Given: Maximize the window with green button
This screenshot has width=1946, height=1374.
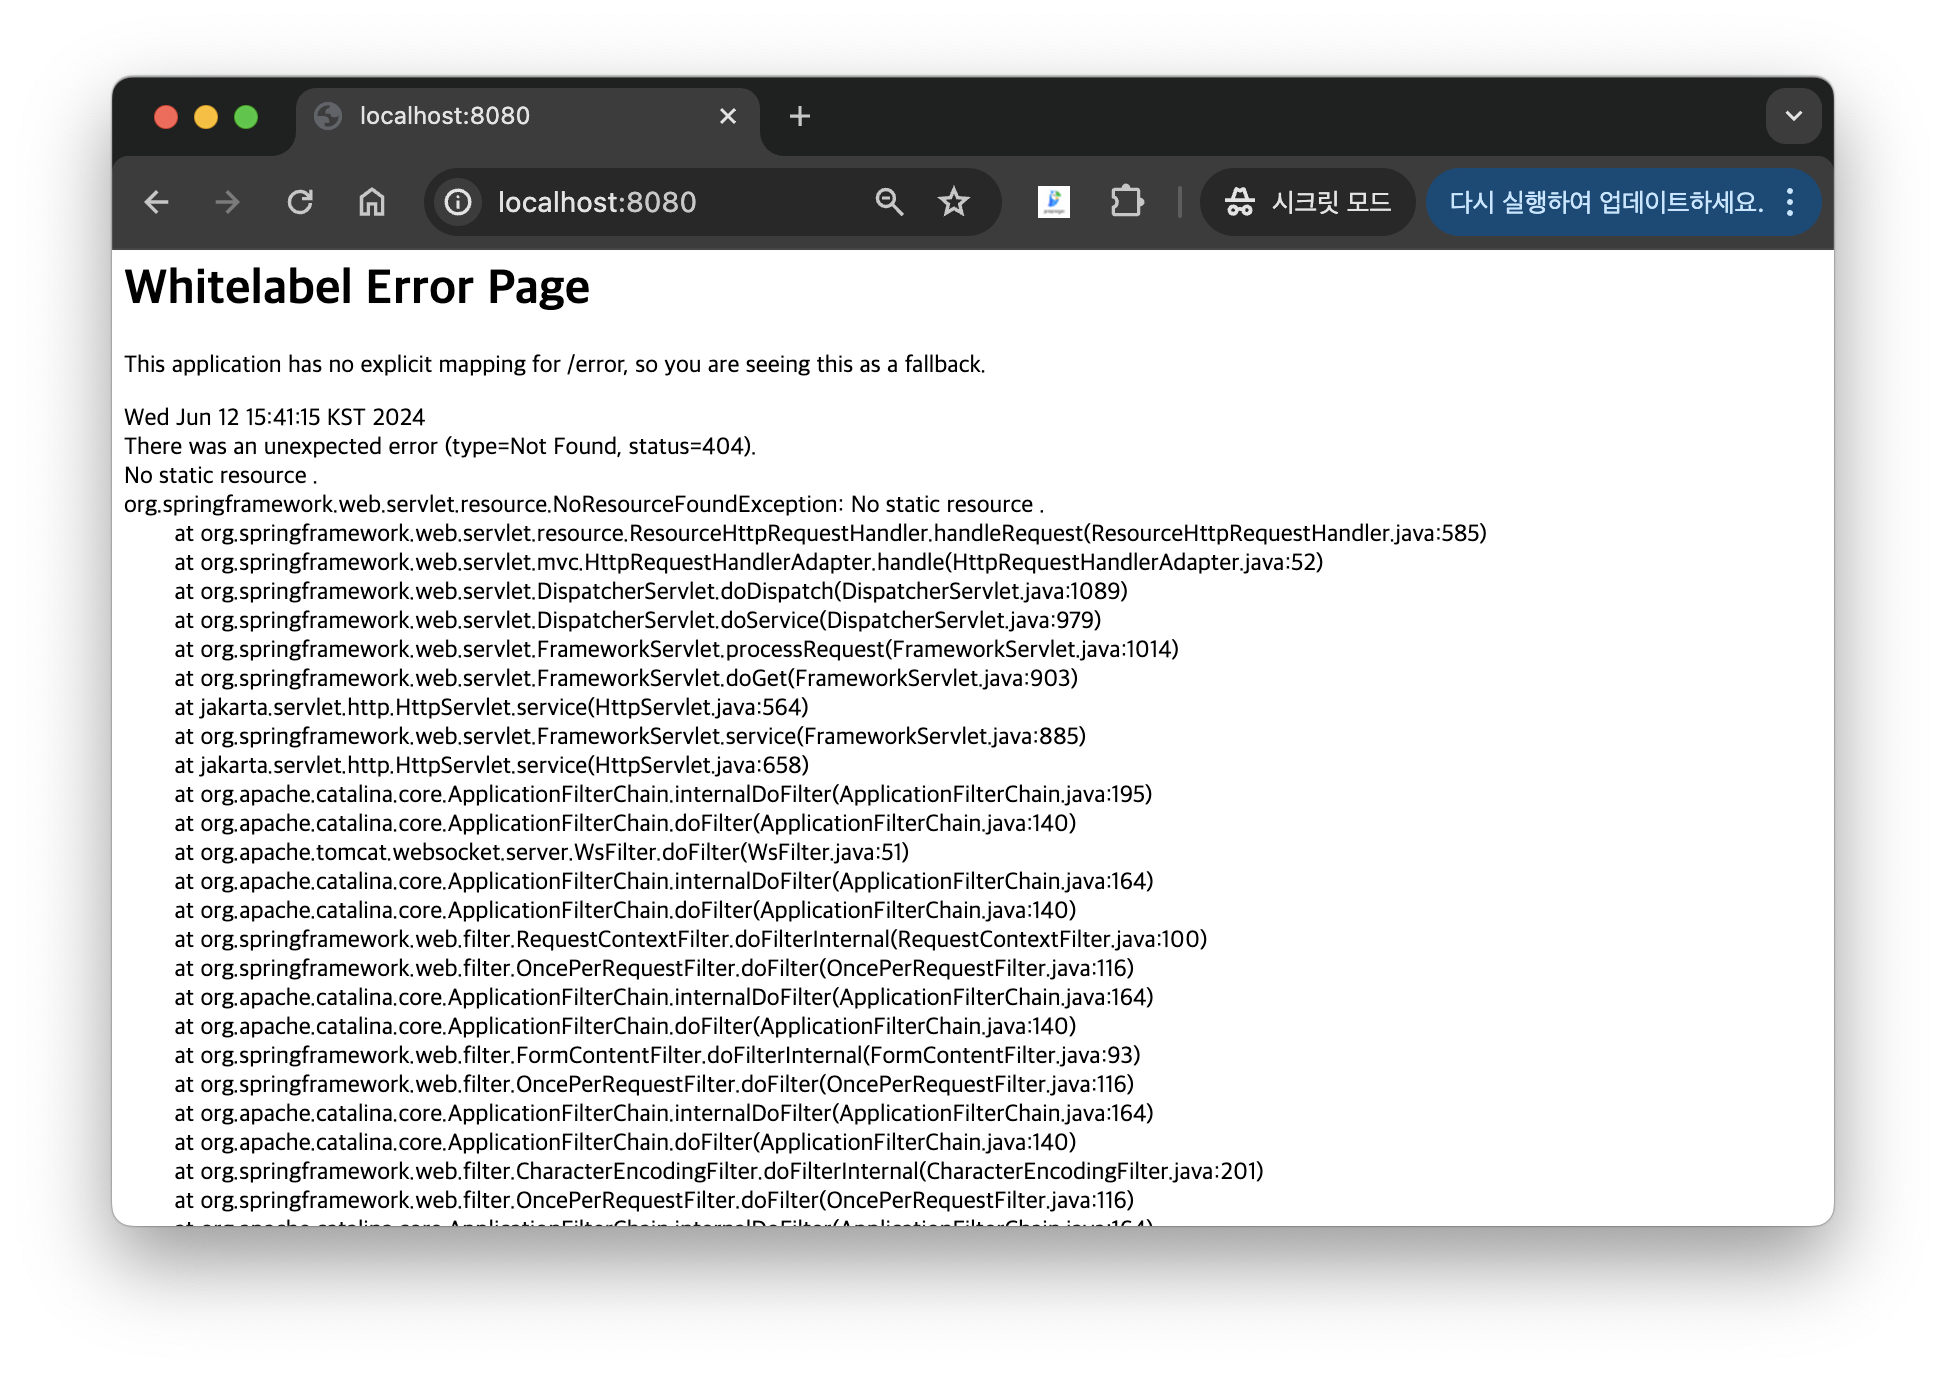Looking at the screenshot, I should 246,117.
